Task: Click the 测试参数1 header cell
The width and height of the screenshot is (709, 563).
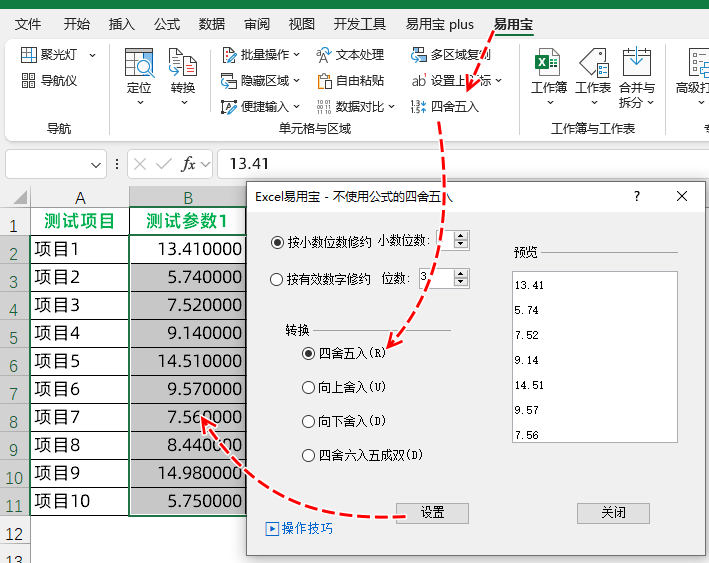Action: (x=188, y=221)
